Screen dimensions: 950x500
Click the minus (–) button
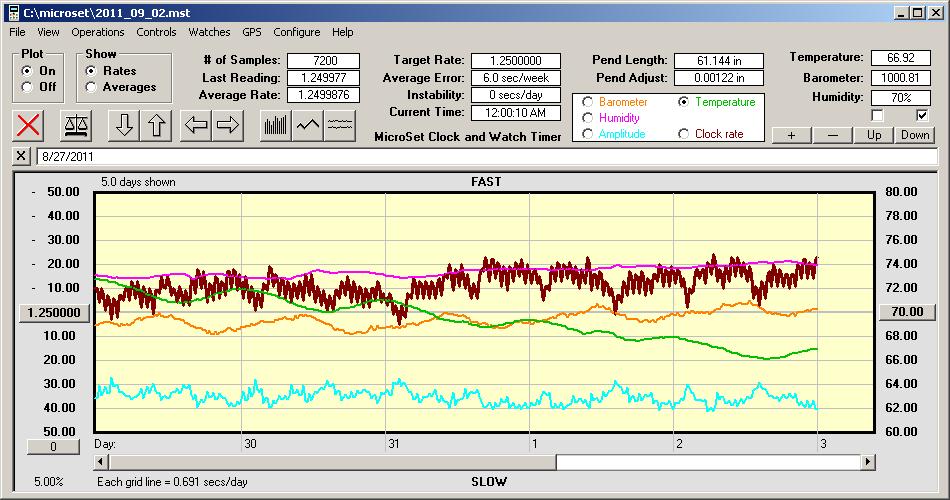click(832, 135)
